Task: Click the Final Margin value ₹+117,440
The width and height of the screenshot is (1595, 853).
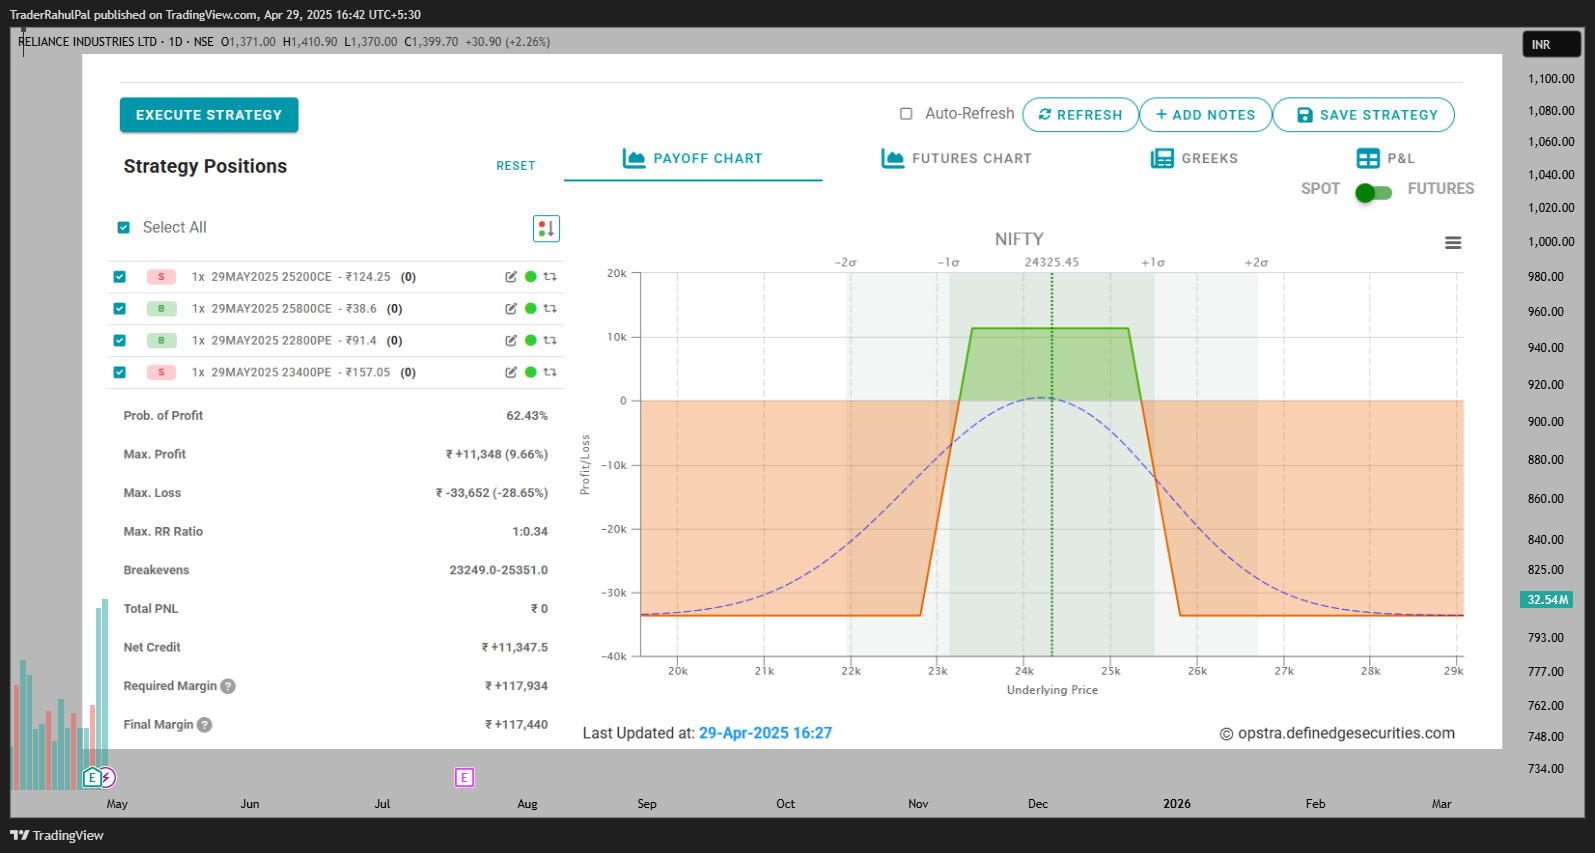Action: tap(516, 725)
